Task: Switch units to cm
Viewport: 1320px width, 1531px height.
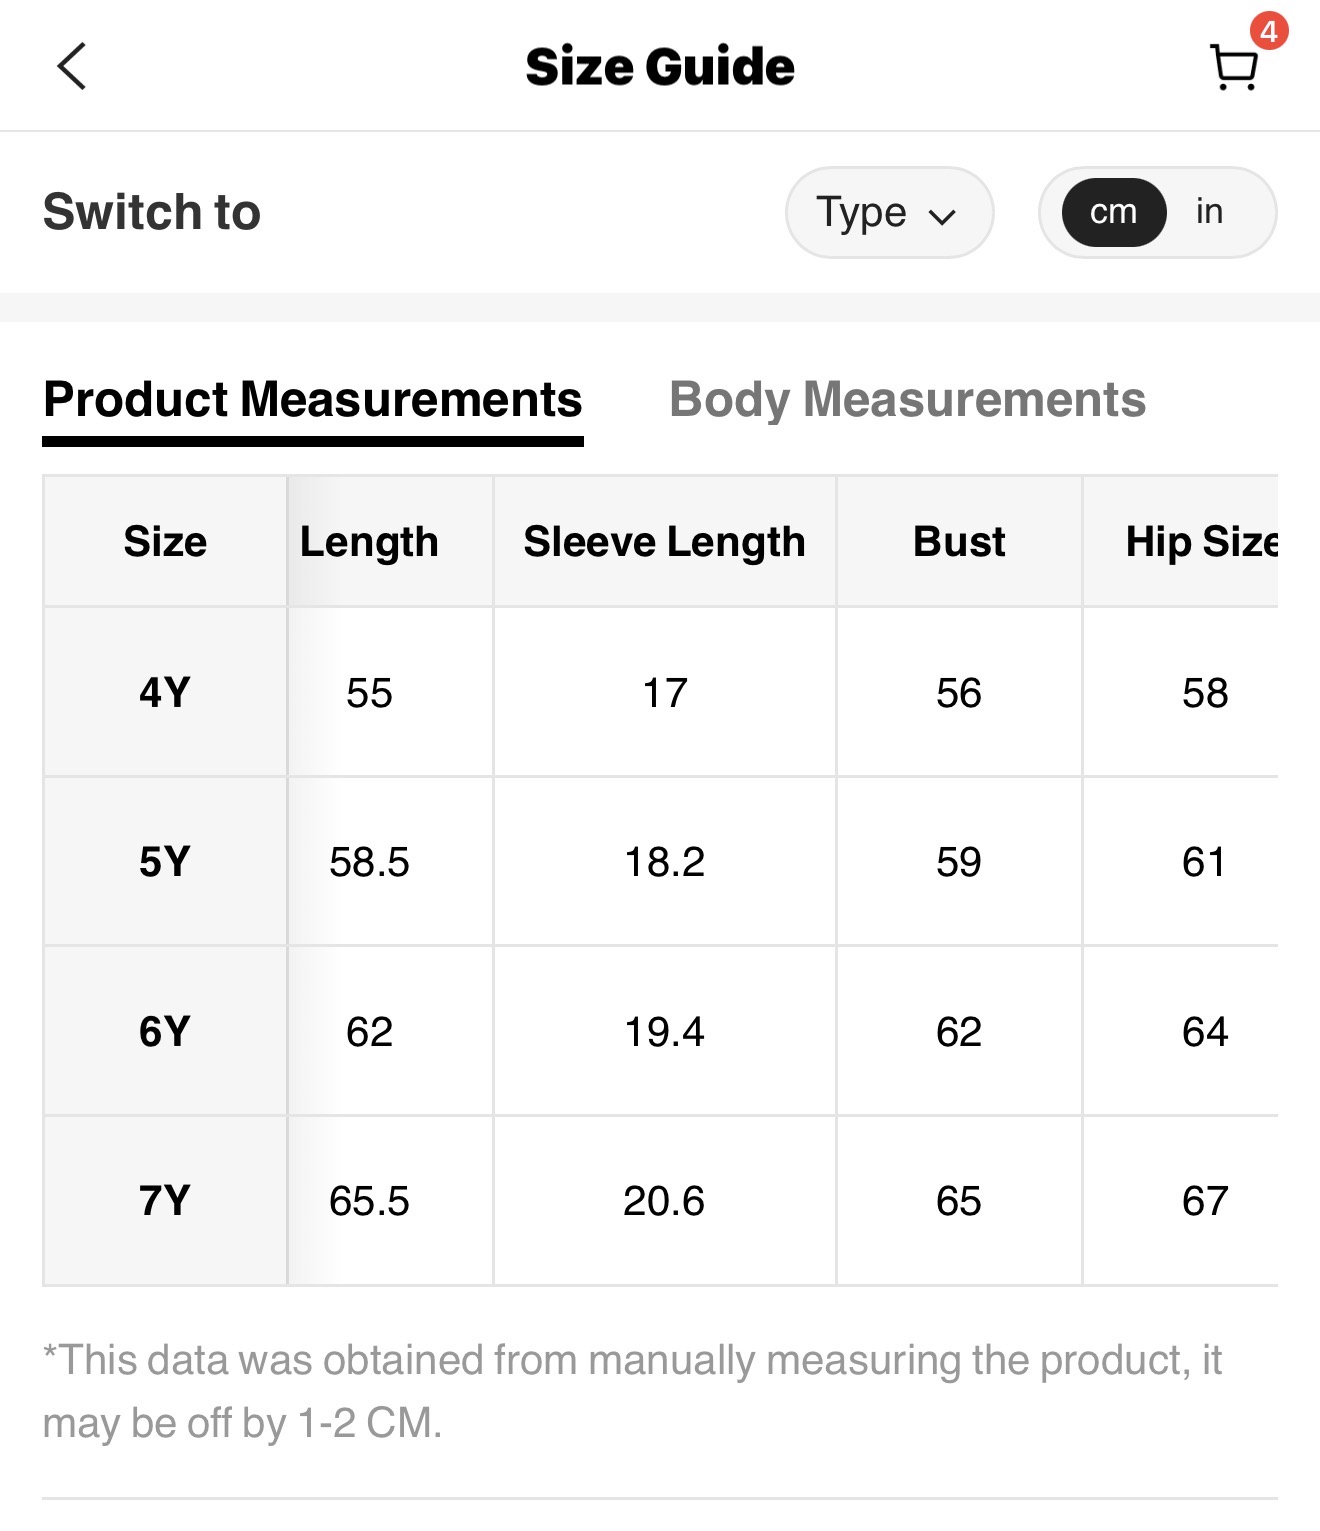Action: pos(1113,212)
